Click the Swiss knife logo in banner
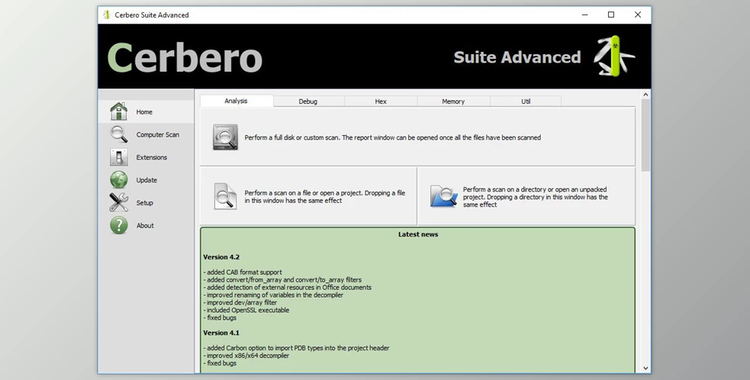The image size is (750, 380). (x=614, y=56)
